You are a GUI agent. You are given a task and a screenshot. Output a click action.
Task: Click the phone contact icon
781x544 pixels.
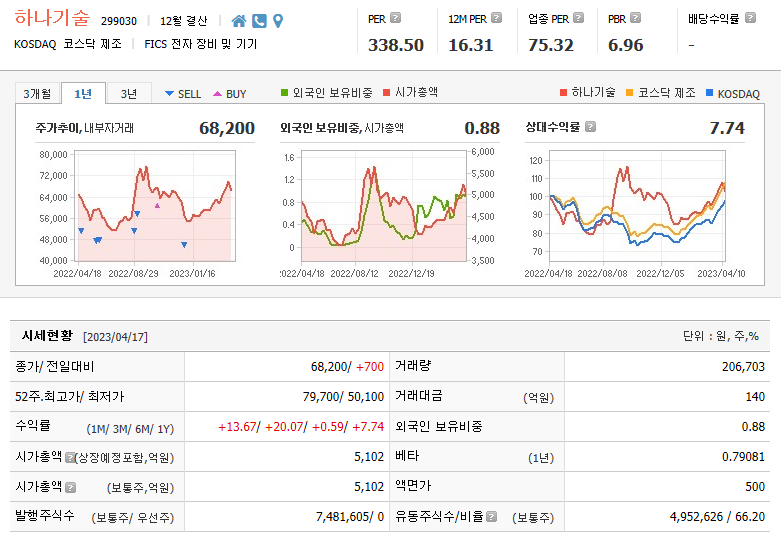tap(260, 21)
